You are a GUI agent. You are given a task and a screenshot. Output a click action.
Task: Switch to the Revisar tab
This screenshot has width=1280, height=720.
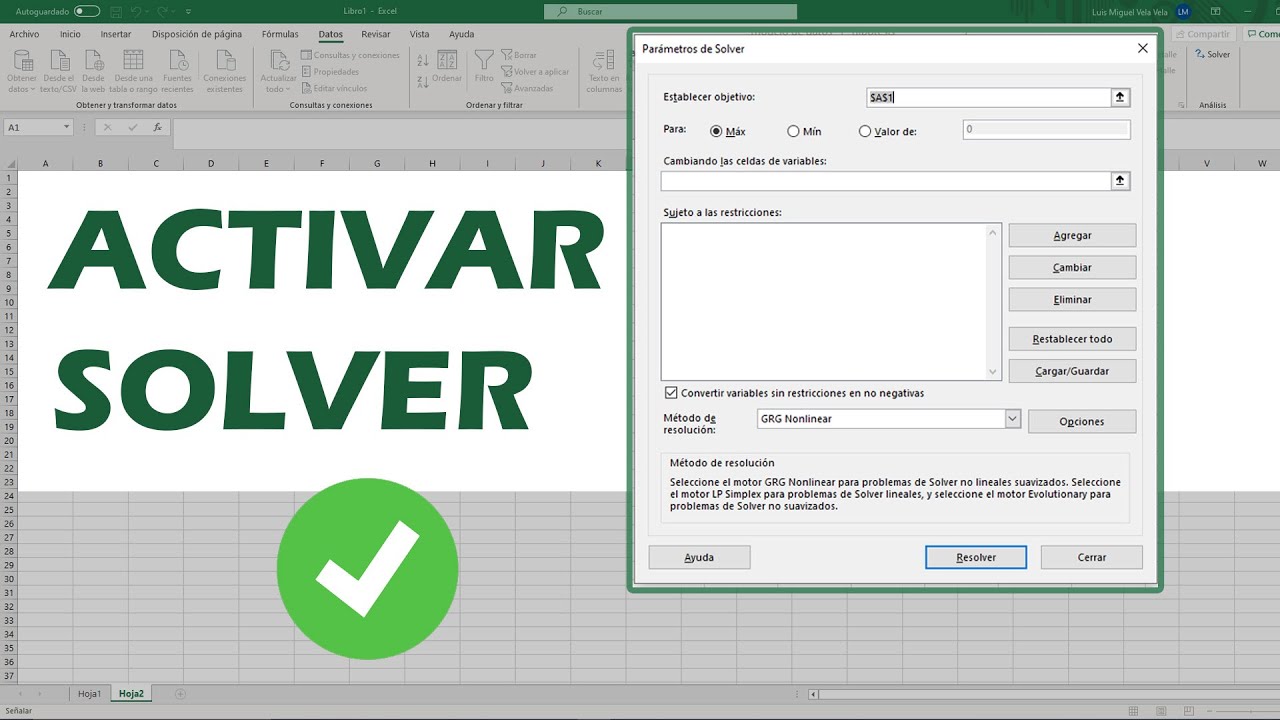click(376, 34)
